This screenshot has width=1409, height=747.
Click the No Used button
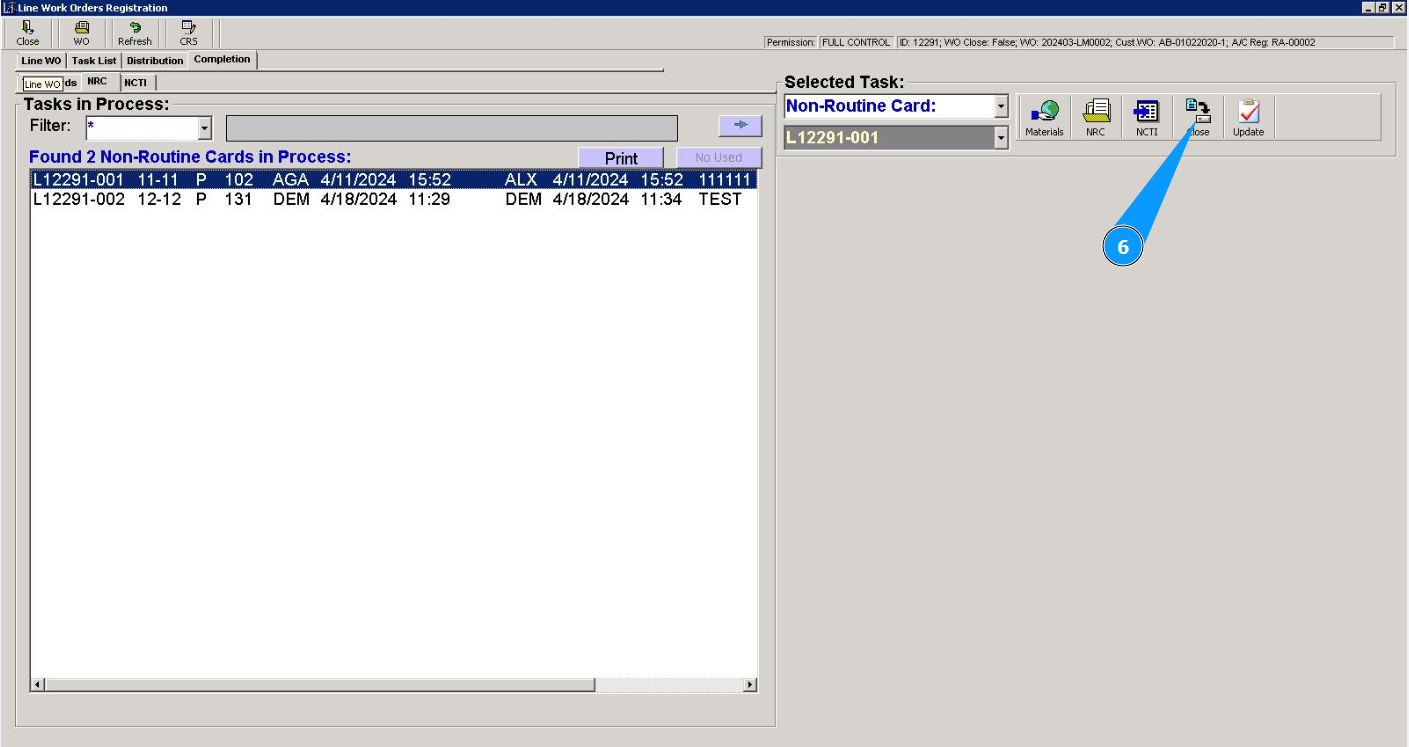[718, 158]
